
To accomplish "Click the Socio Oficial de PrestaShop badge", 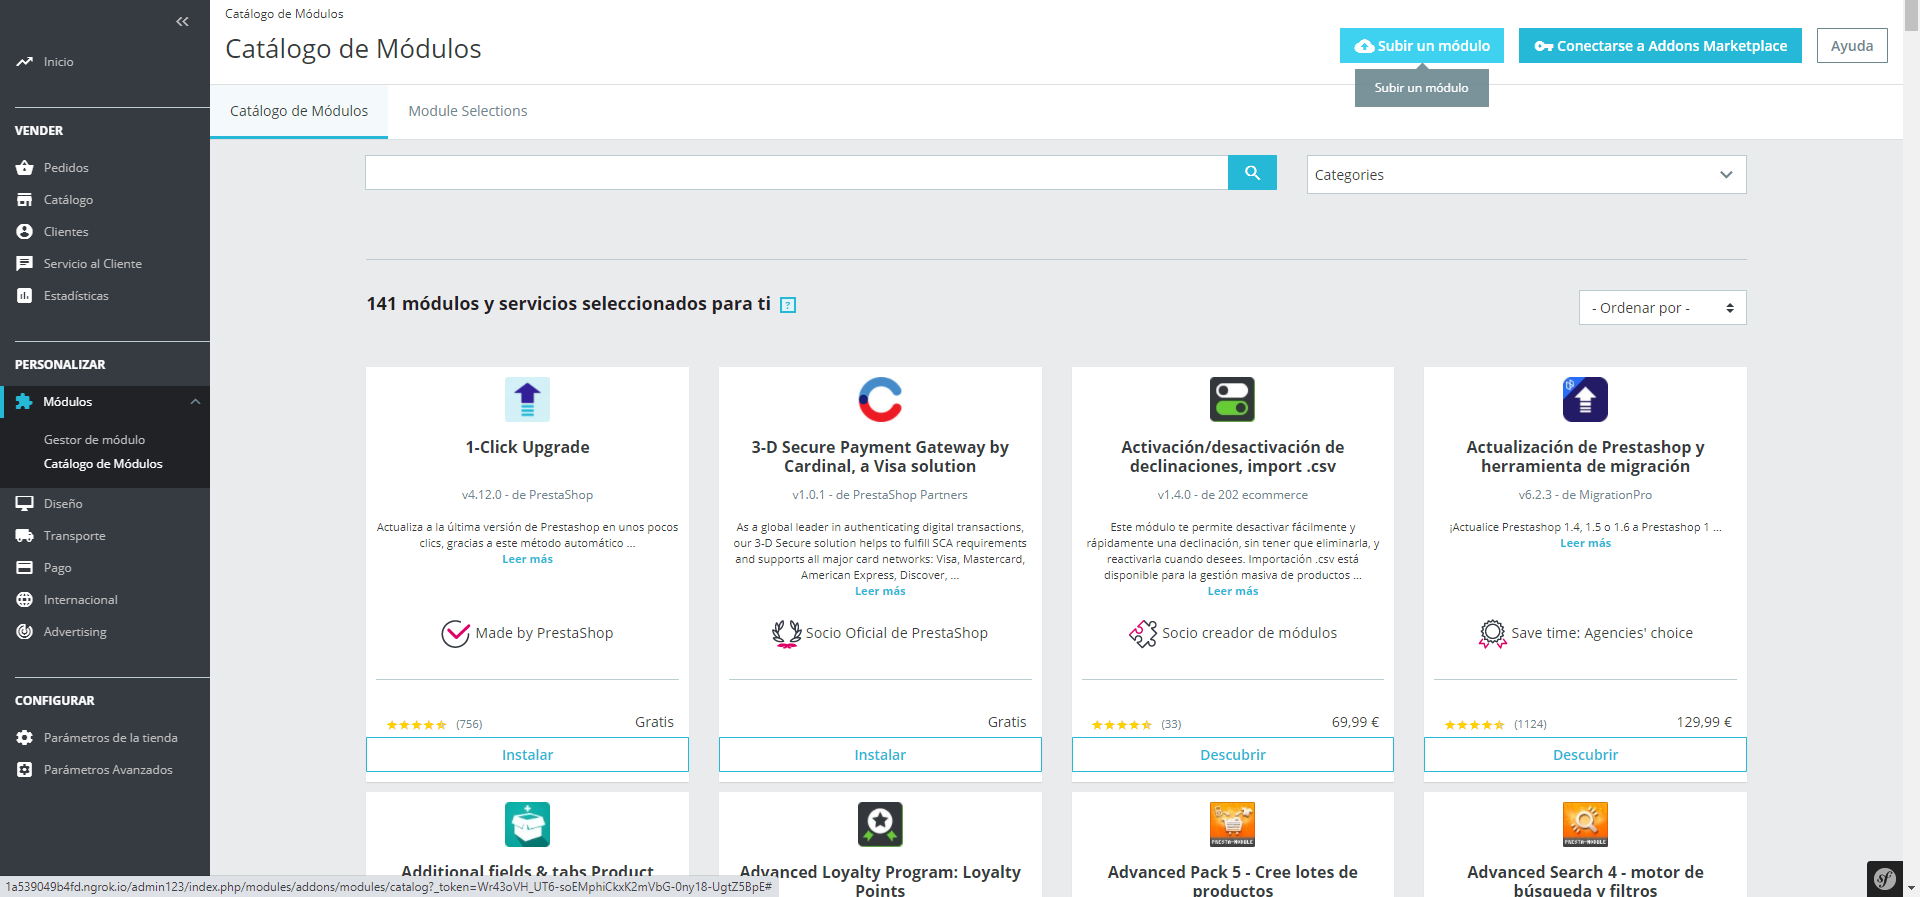I will [880, 633].
